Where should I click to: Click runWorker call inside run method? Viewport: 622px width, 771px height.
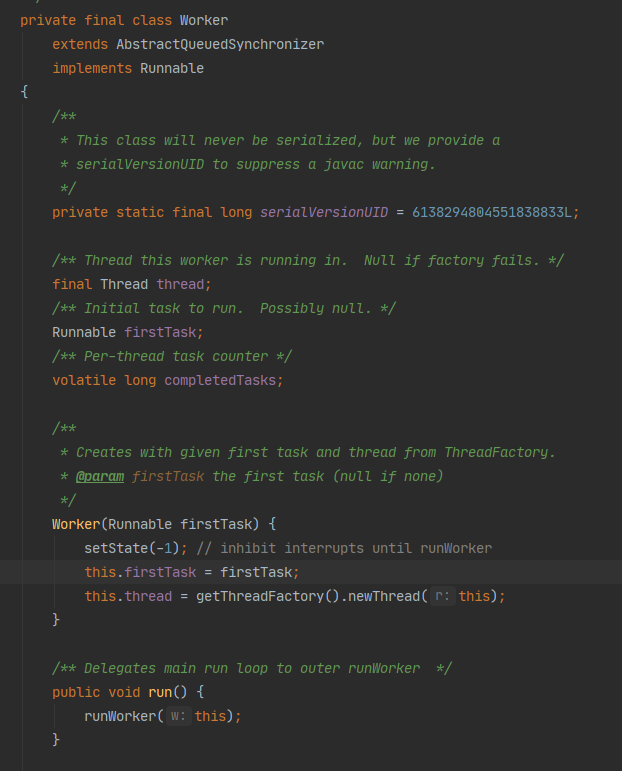point(120,716)
